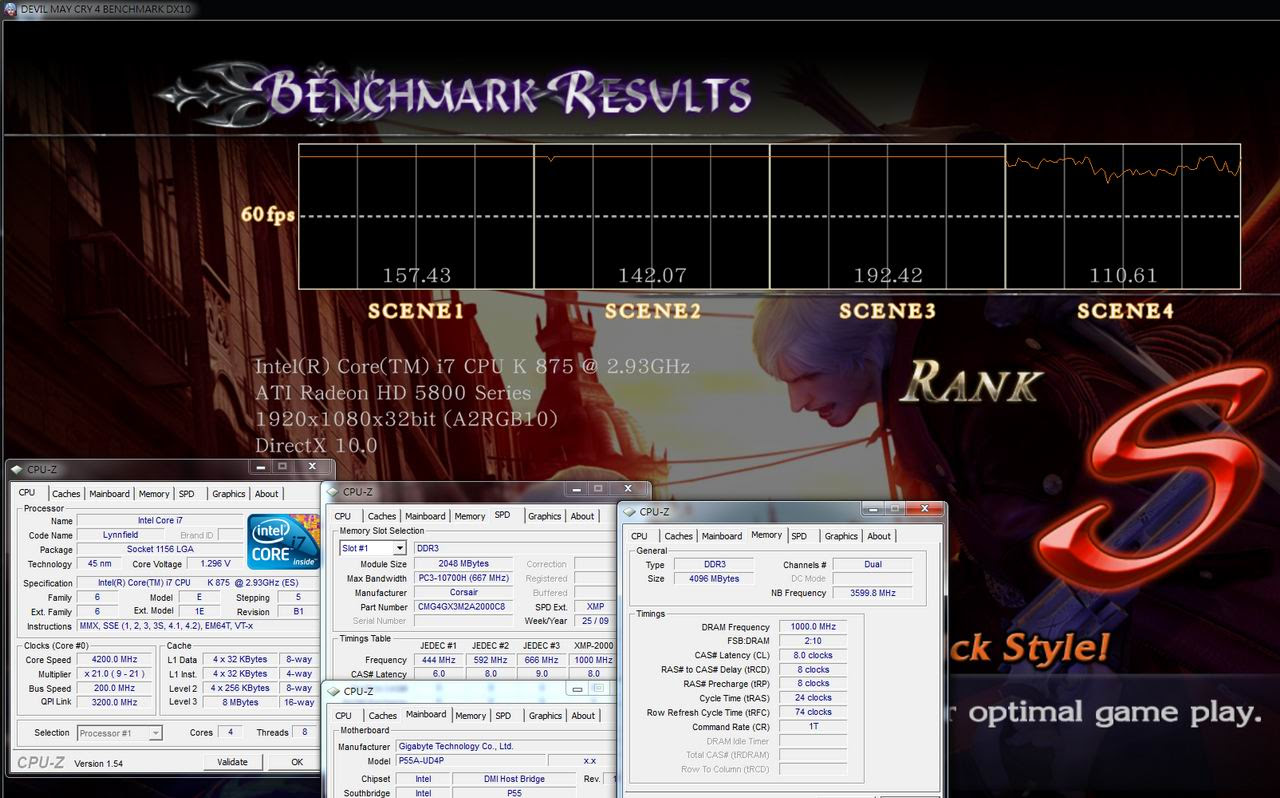Click the manufacturer value 'Corsair'

[x=463, y=593]
